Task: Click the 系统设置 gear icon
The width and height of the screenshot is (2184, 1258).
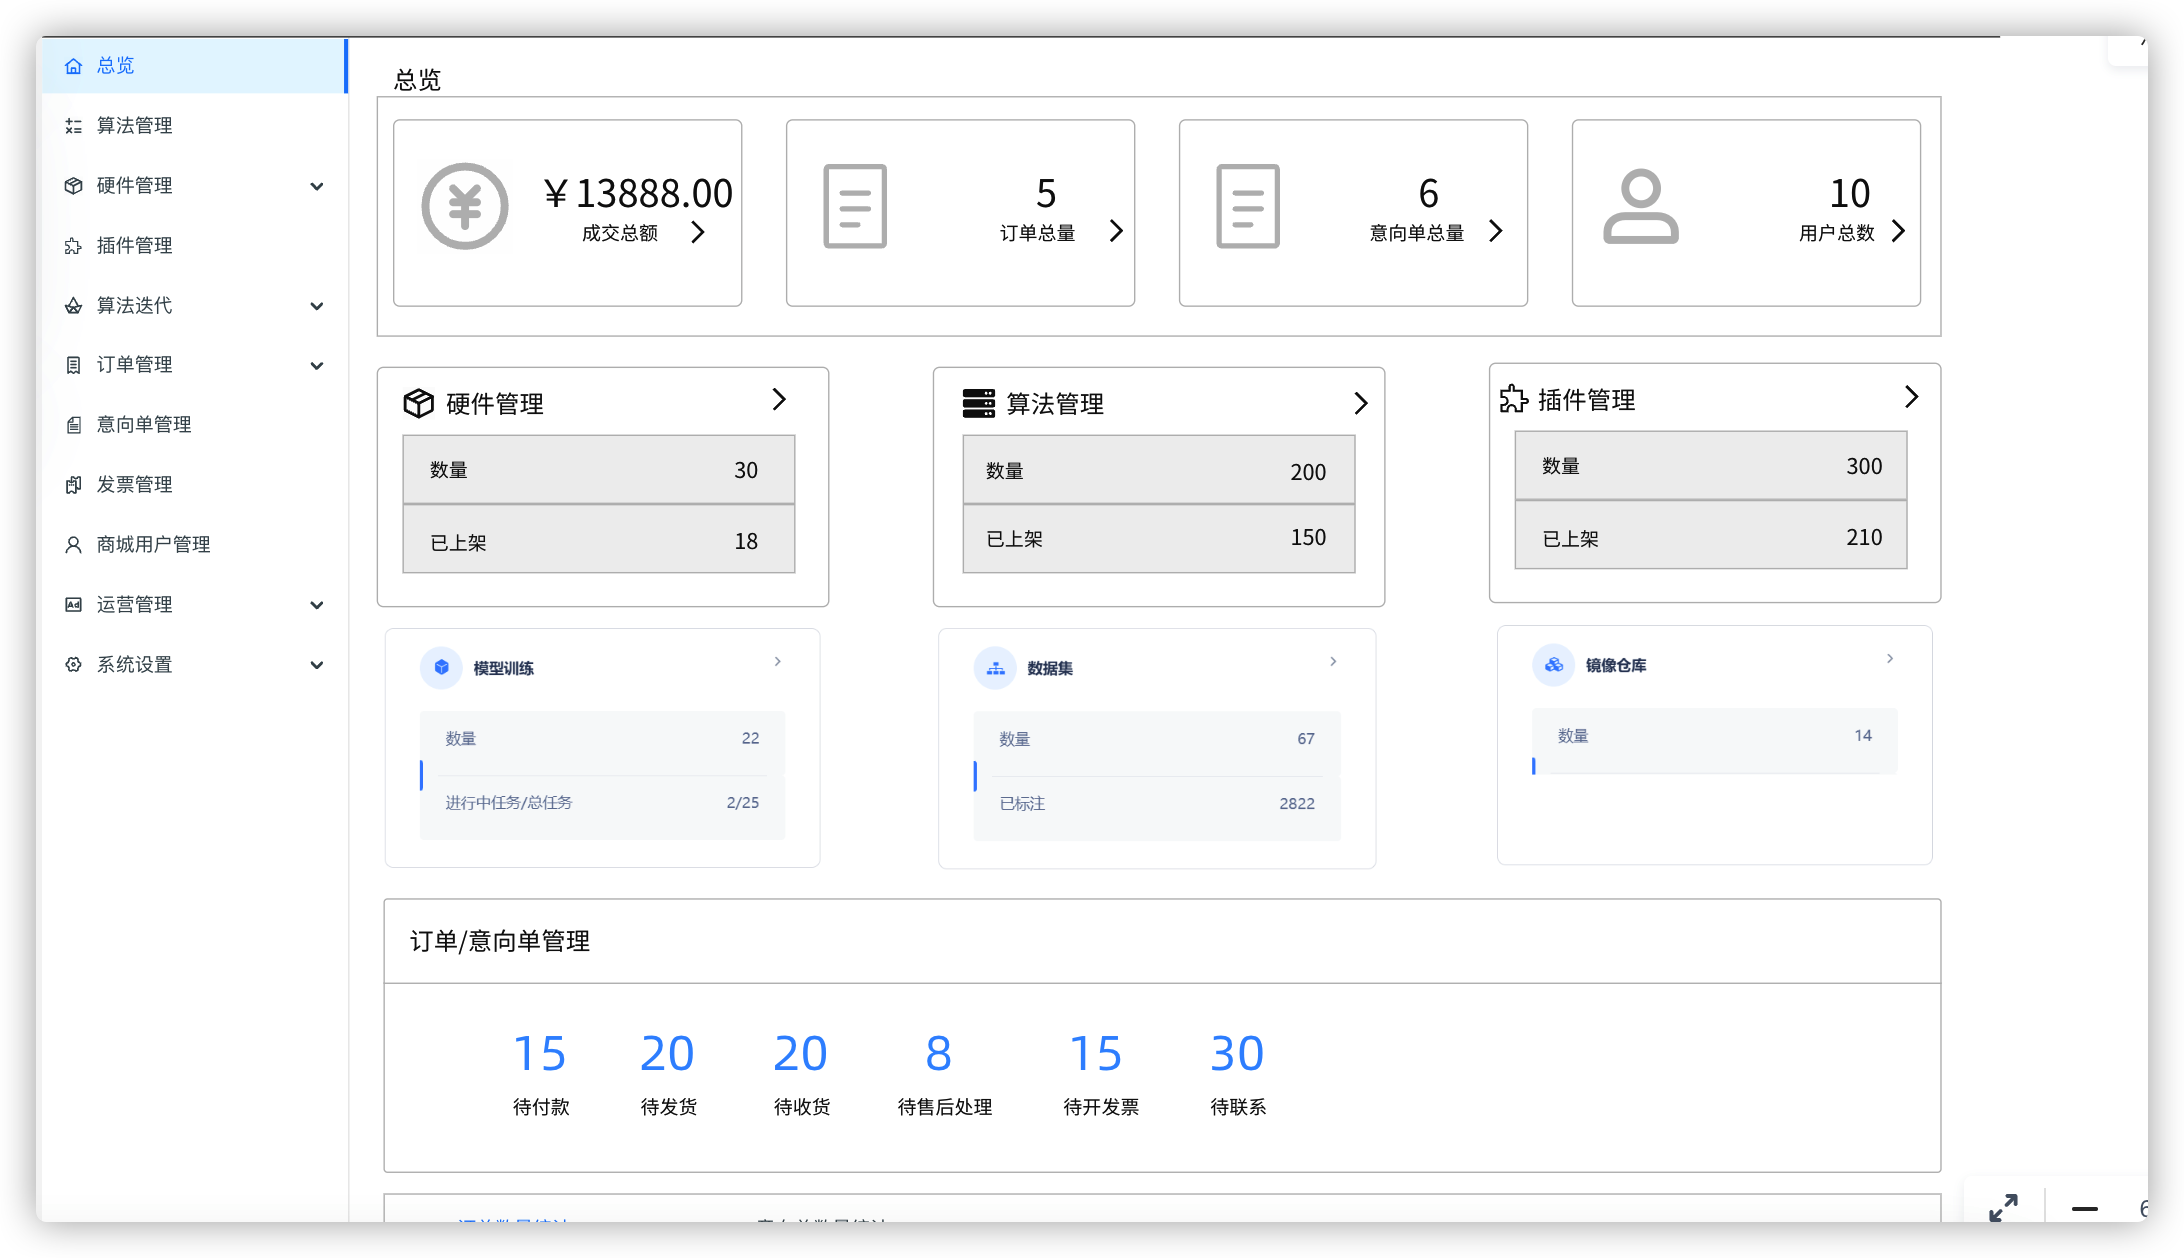Action: pos(73,665)
